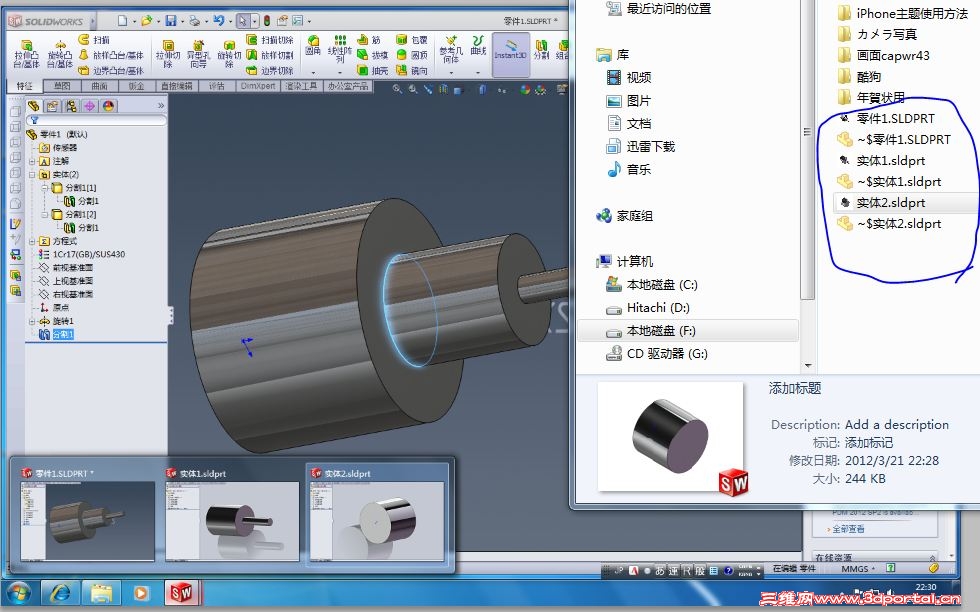Open the DimXpertManager tab icon

[x=89, y=106]
